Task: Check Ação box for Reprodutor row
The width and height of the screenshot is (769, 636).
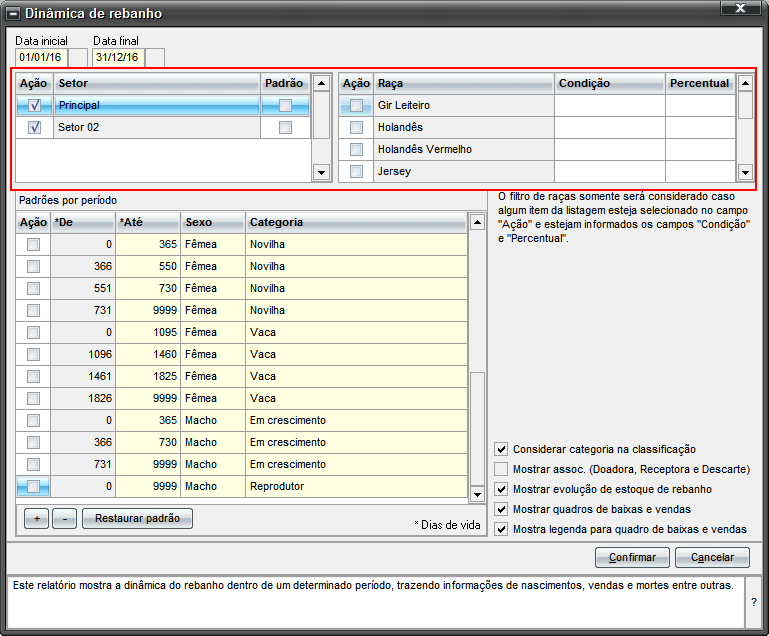Action: [33, 486]
